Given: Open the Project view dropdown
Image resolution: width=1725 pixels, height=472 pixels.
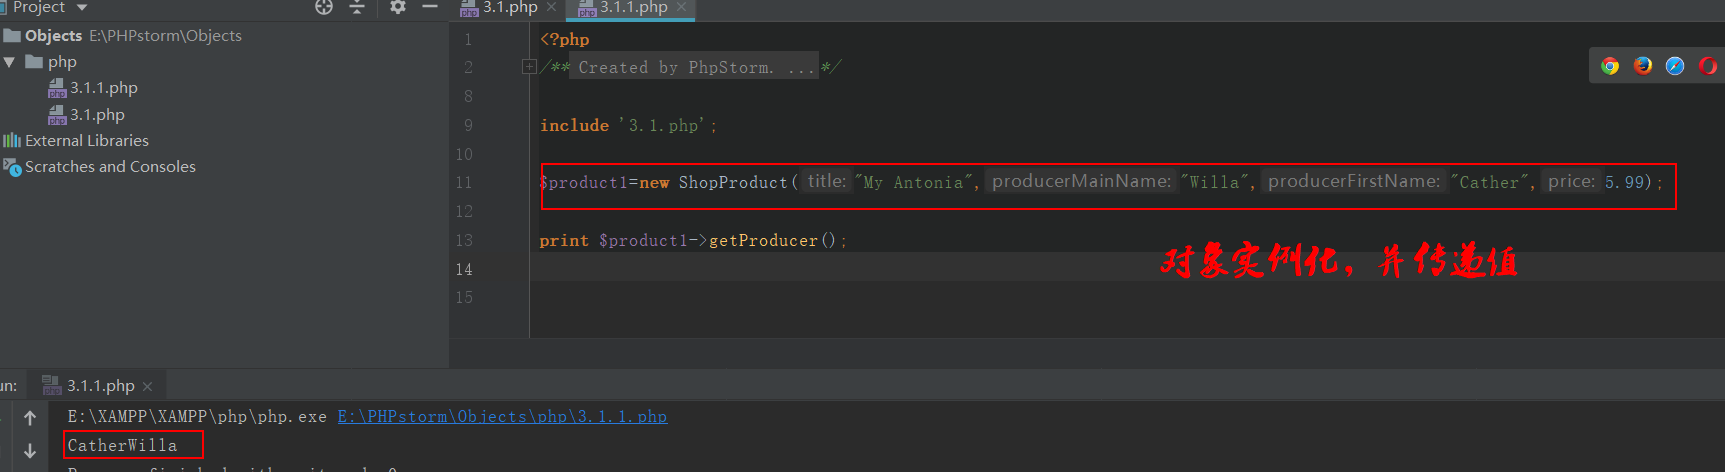Looking at the screenshot, I should coord(82,8).
